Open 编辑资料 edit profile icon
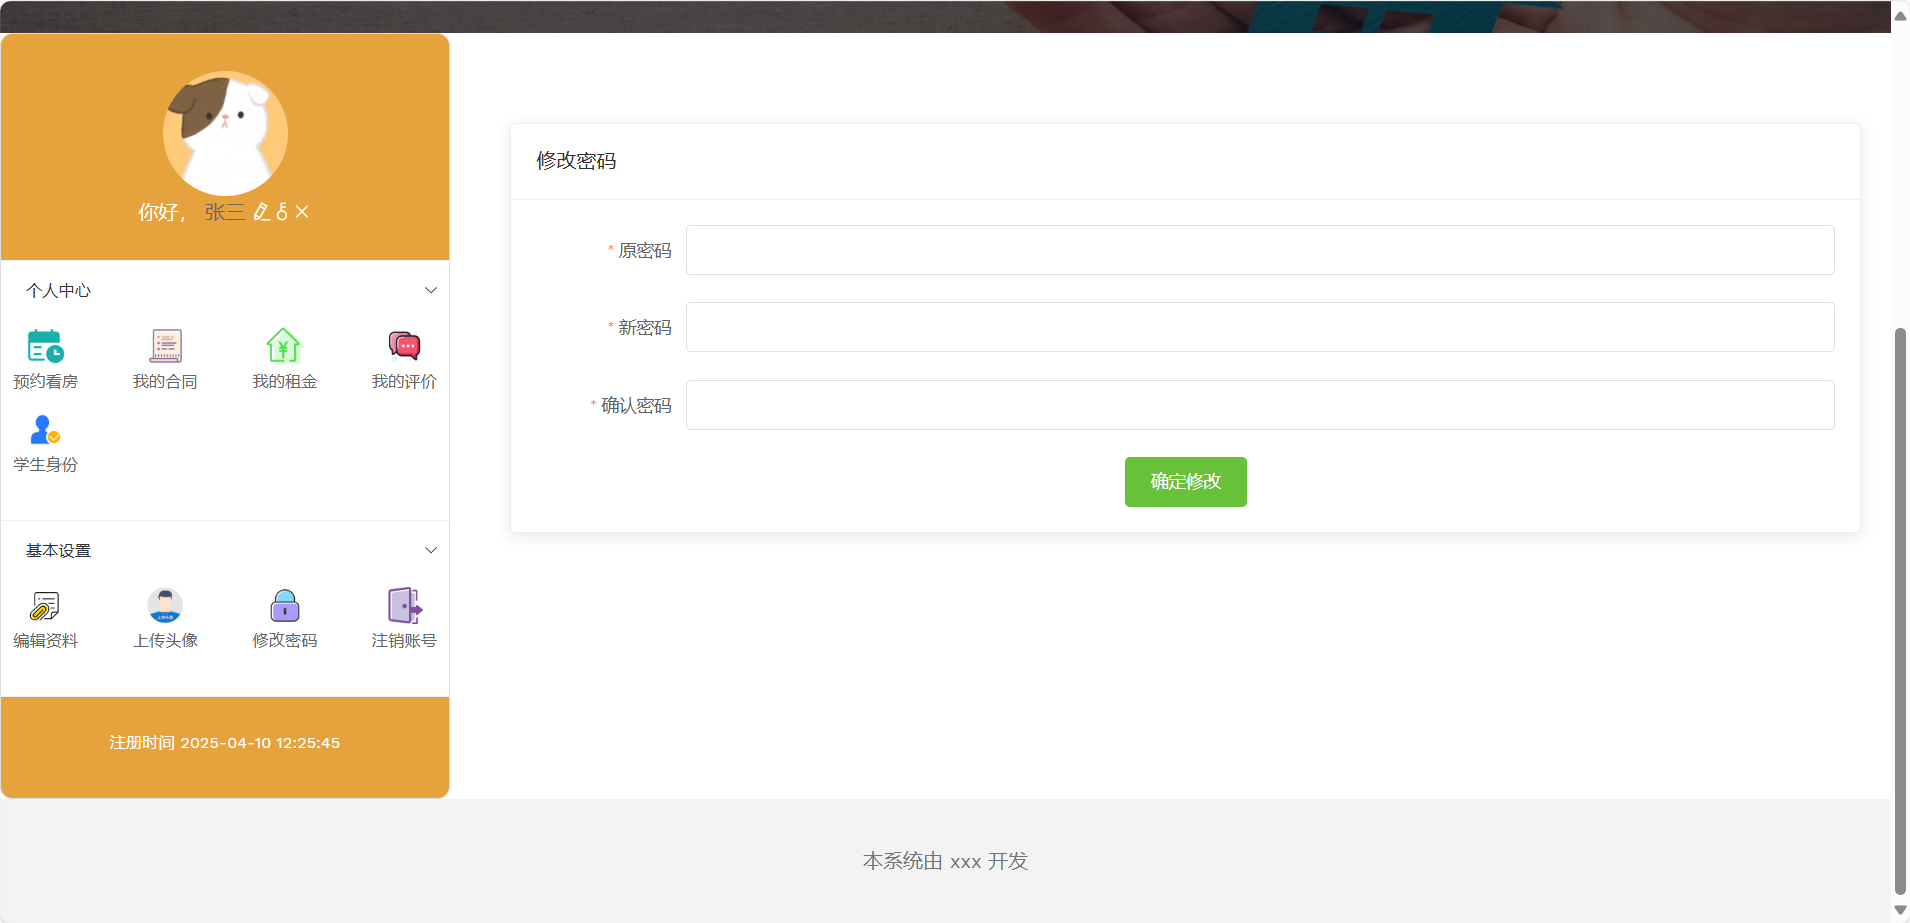1910x923 pixels. [x=45, y=605]
